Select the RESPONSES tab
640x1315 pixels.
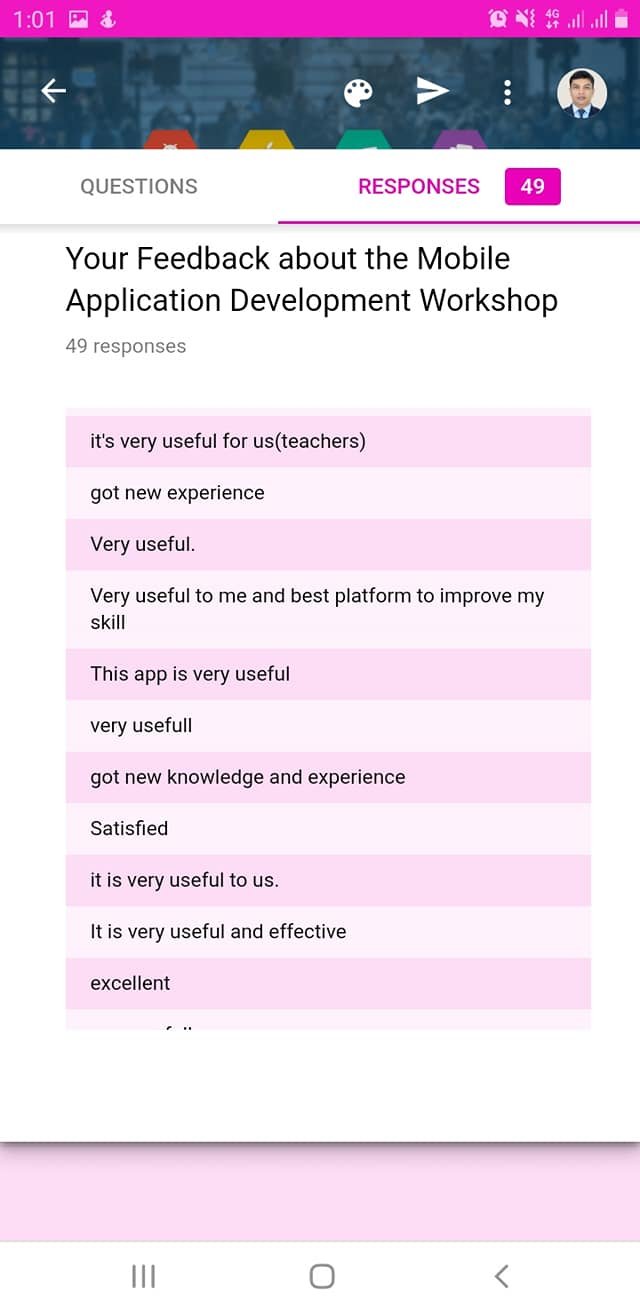tap(419, 187)
